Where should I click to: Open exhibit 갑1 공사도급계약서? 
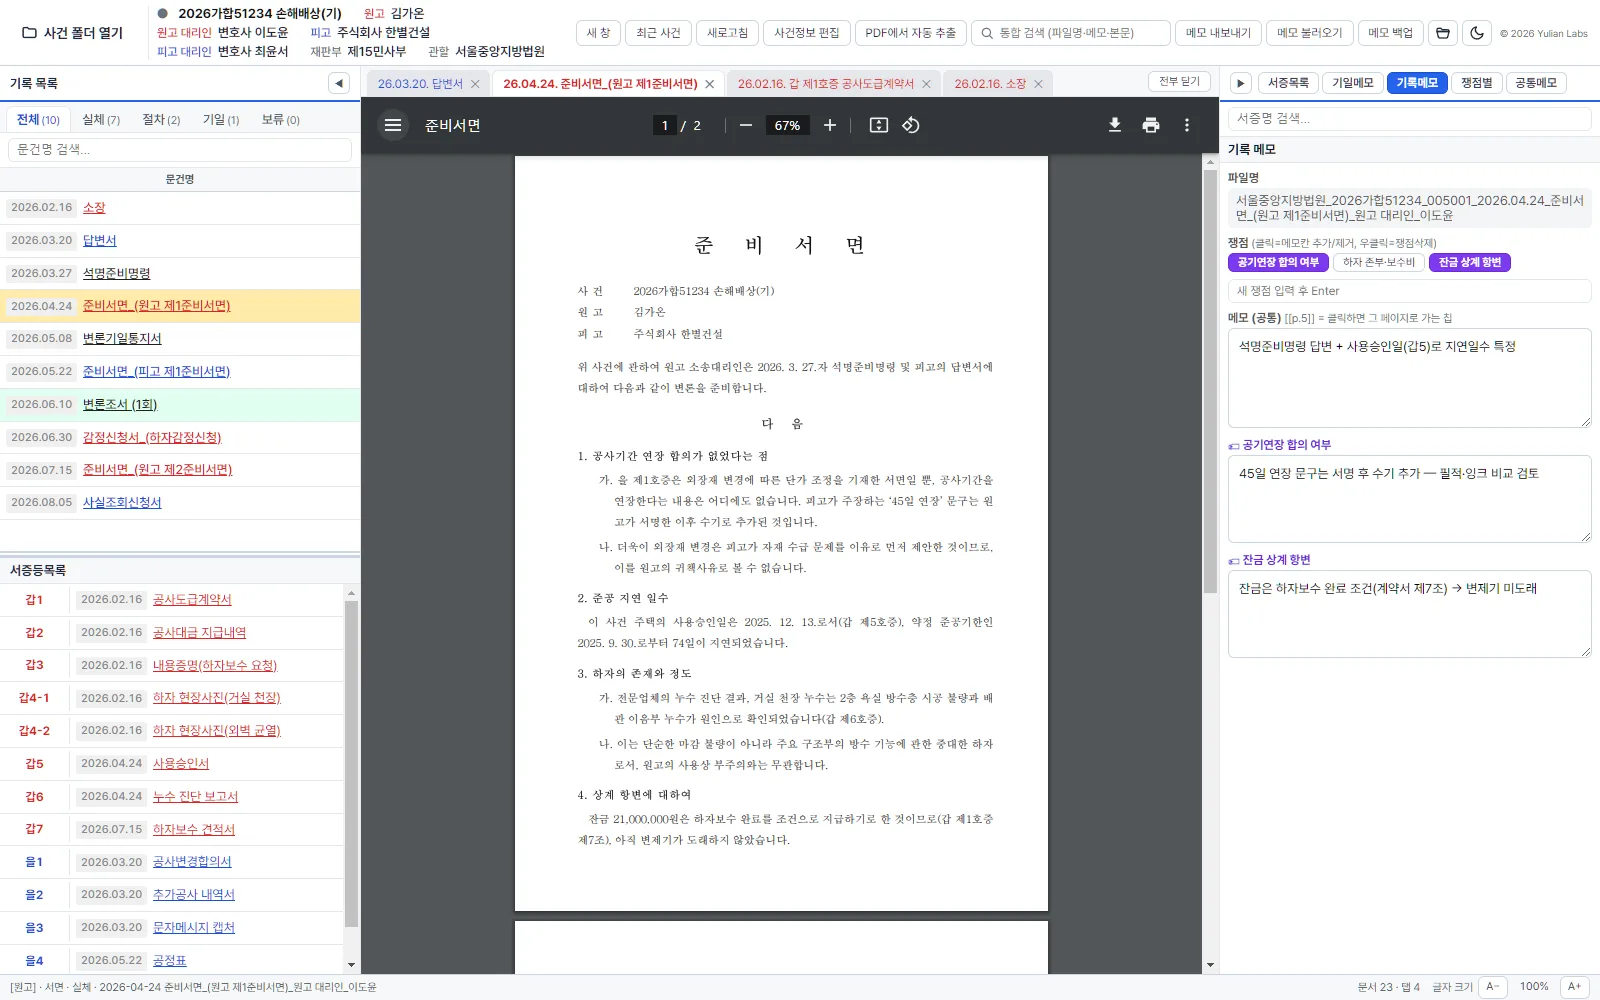pos(192,600)
